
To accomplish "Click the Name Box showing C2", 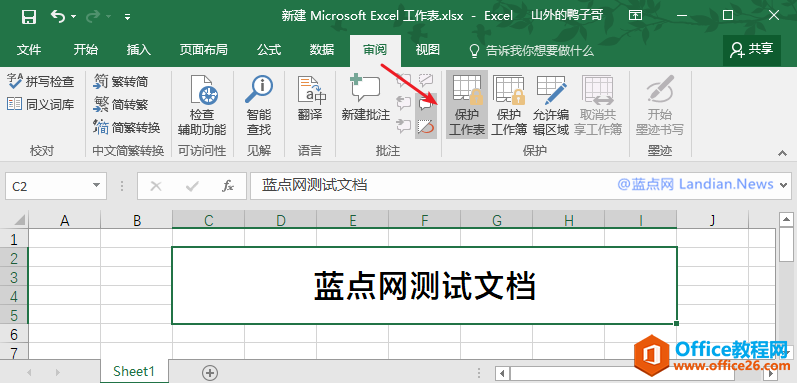I will click(47, 186).
